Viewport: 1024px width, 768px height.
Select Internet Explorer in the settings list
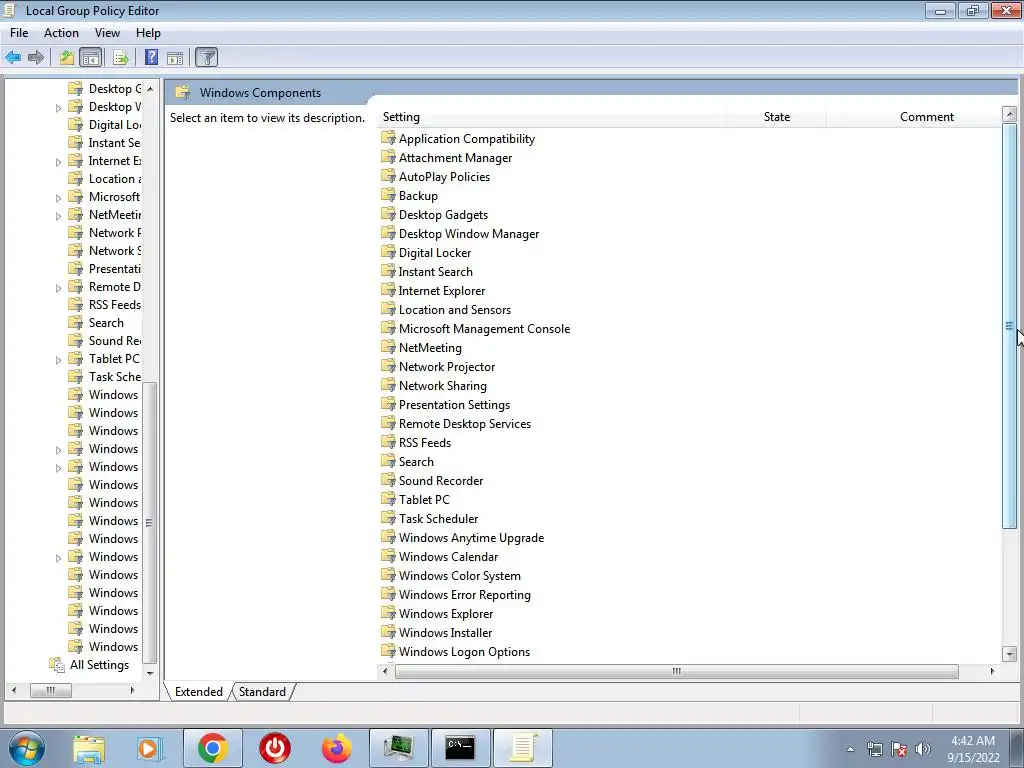click(441, 291)
